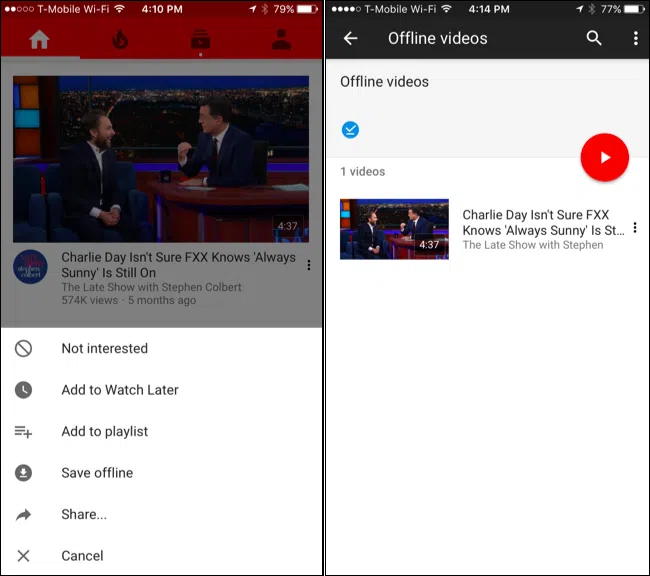Open the Account profile tab
650x576 pixels.
(x=282, y=41)
